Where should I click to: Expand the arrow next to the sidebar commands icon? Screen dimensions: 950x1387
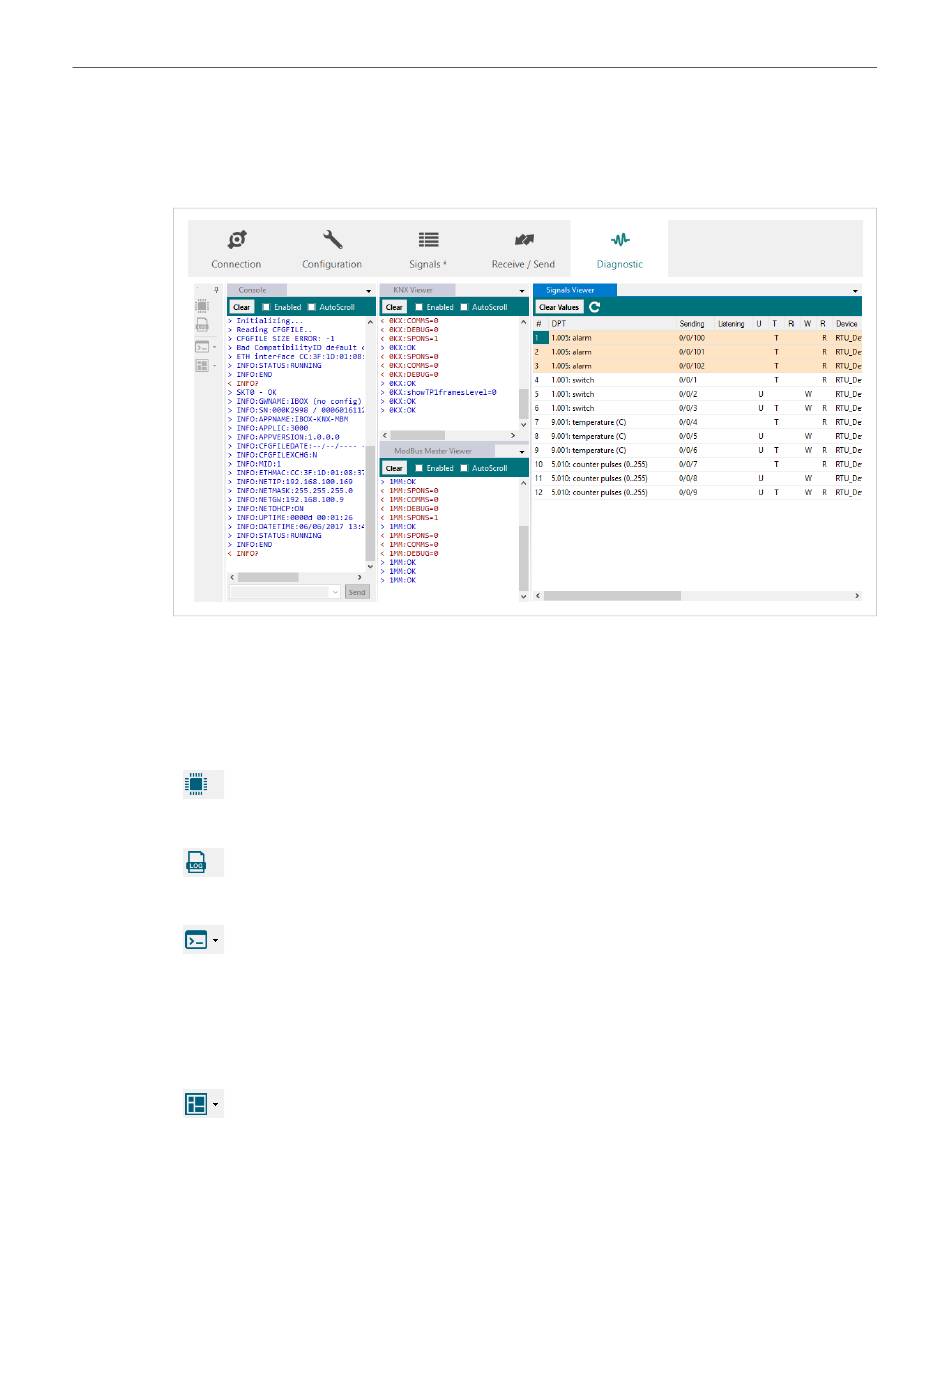(214, 348)
